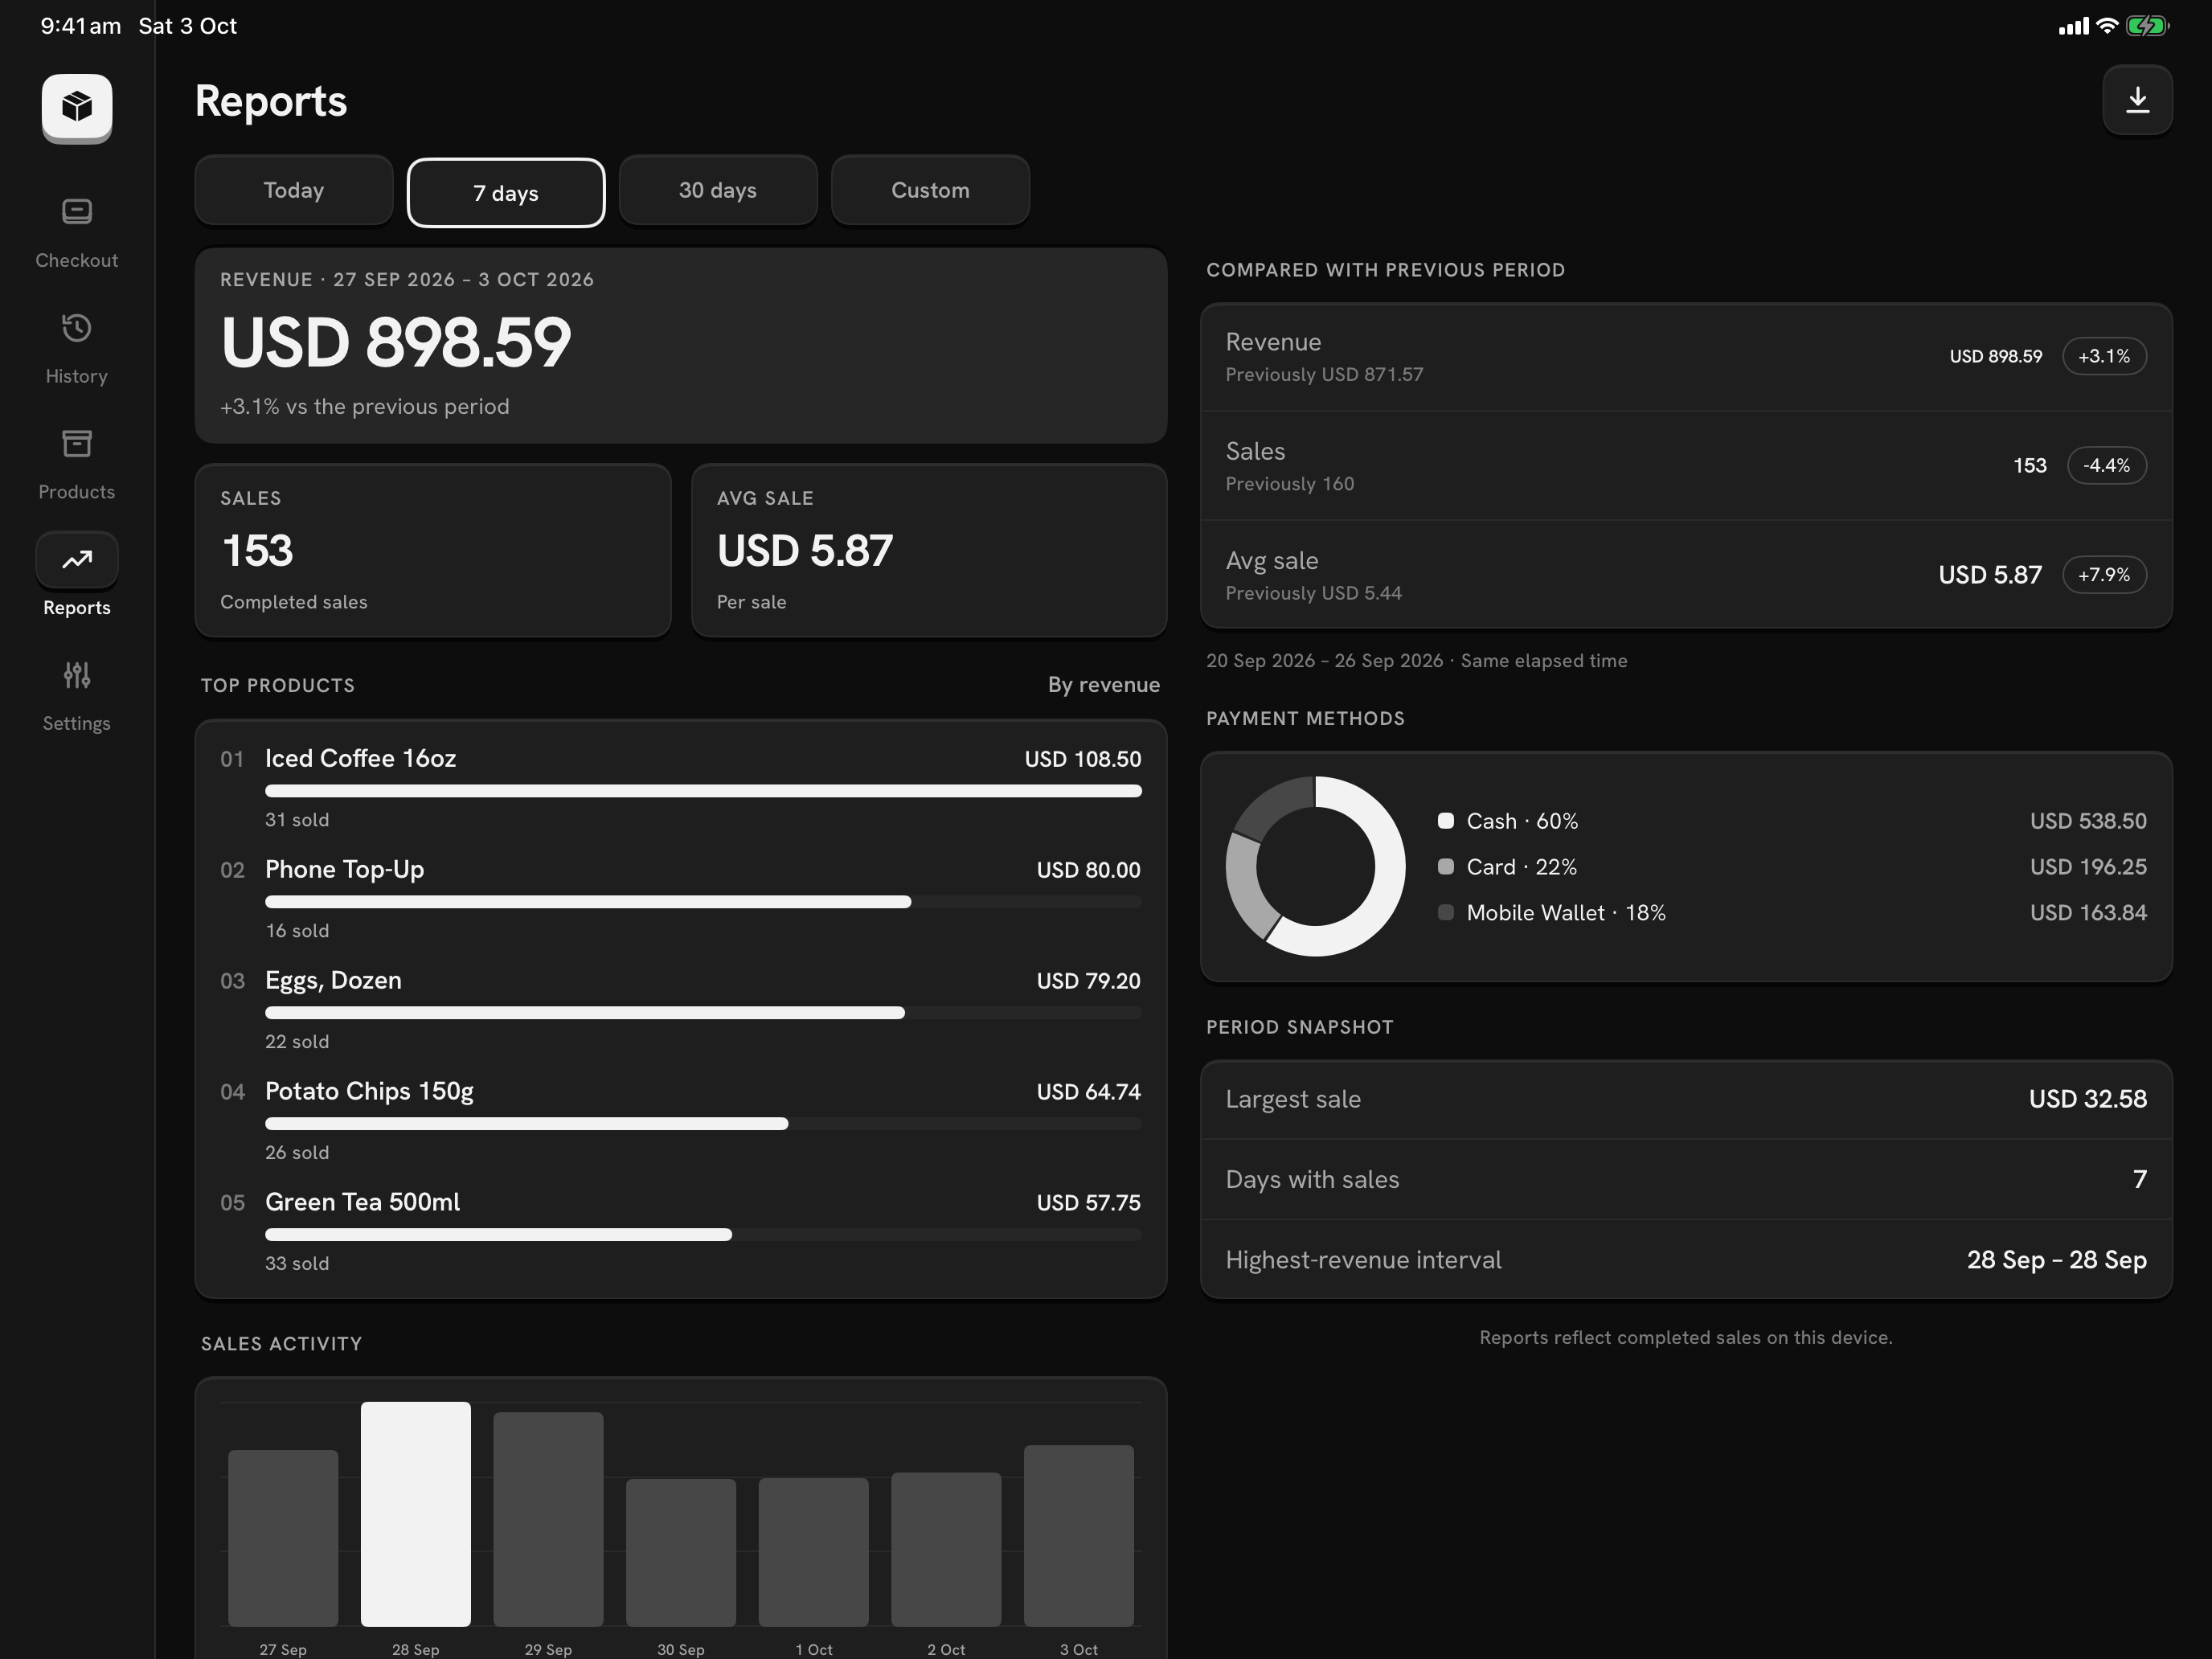The width and height of the screenshot is (2212, 1659).
Task: Select the Cash legend swatch
Action: [1445, 821]
